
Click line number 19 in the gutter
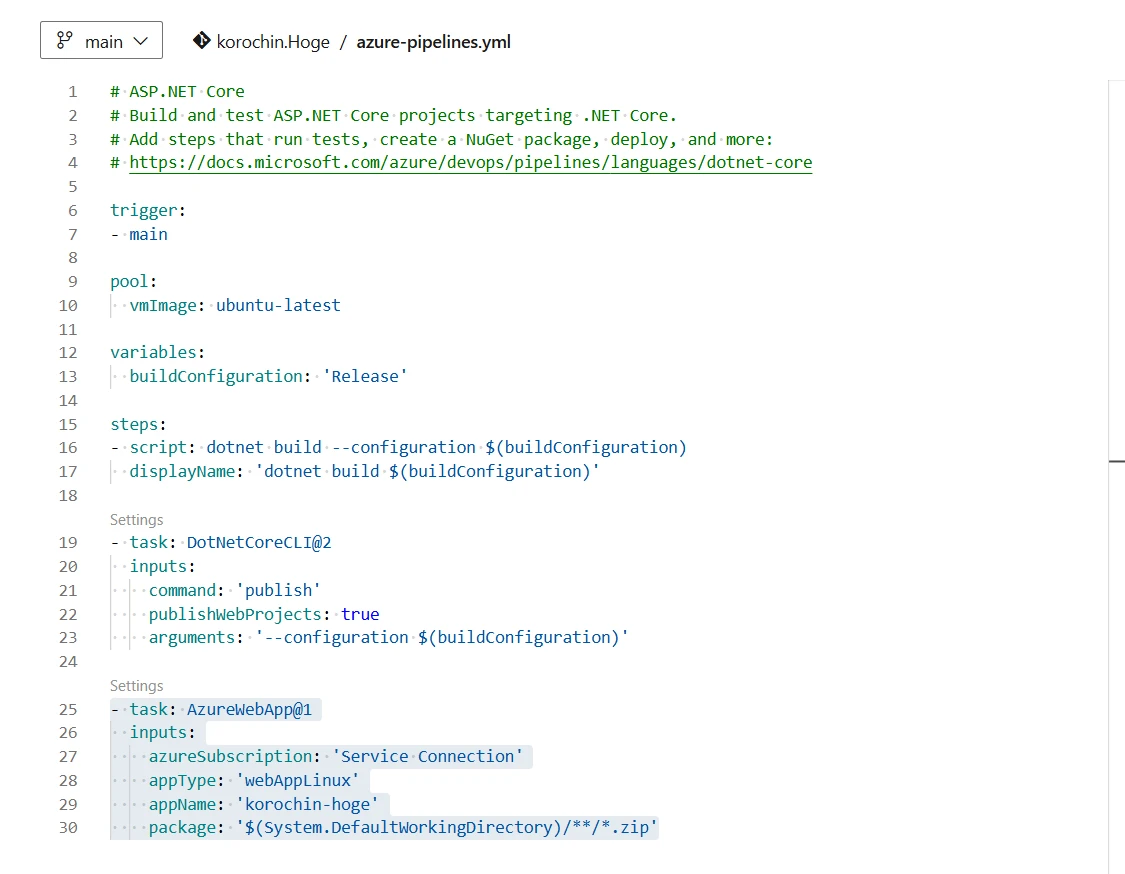(x=68, y=543)
